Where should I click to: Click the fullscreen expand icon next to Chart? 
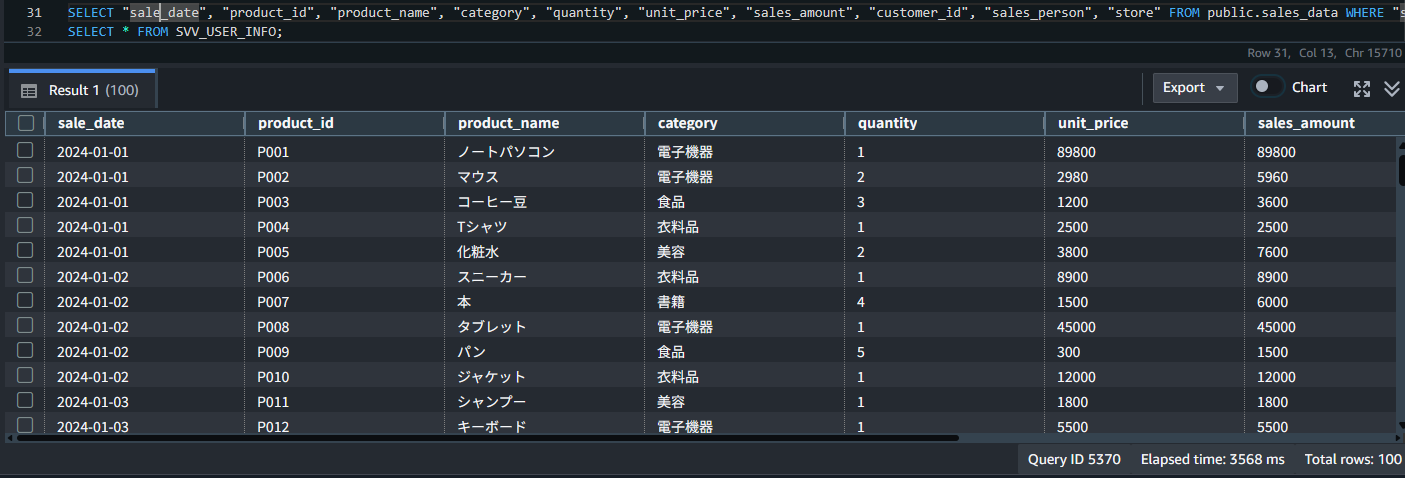click(x=1361, y=88)
